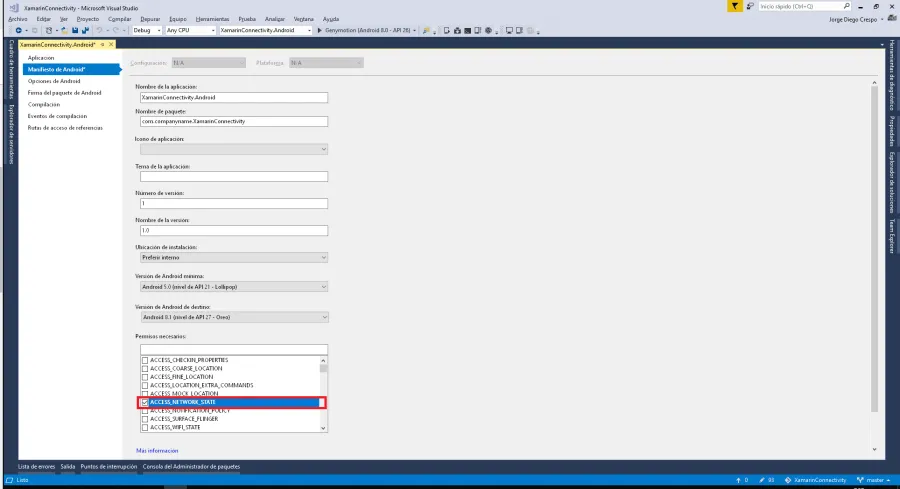Viewport: 900px width, 489px height.
Task: Click the Save file toolbar icon
Action: pos(75,30)
